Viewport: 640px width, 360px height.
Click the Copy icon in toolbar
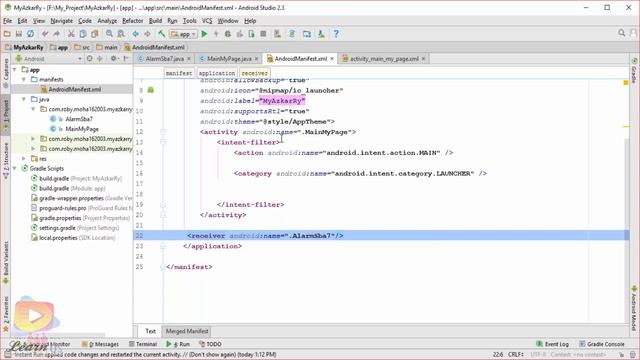[x=83, y=34]
